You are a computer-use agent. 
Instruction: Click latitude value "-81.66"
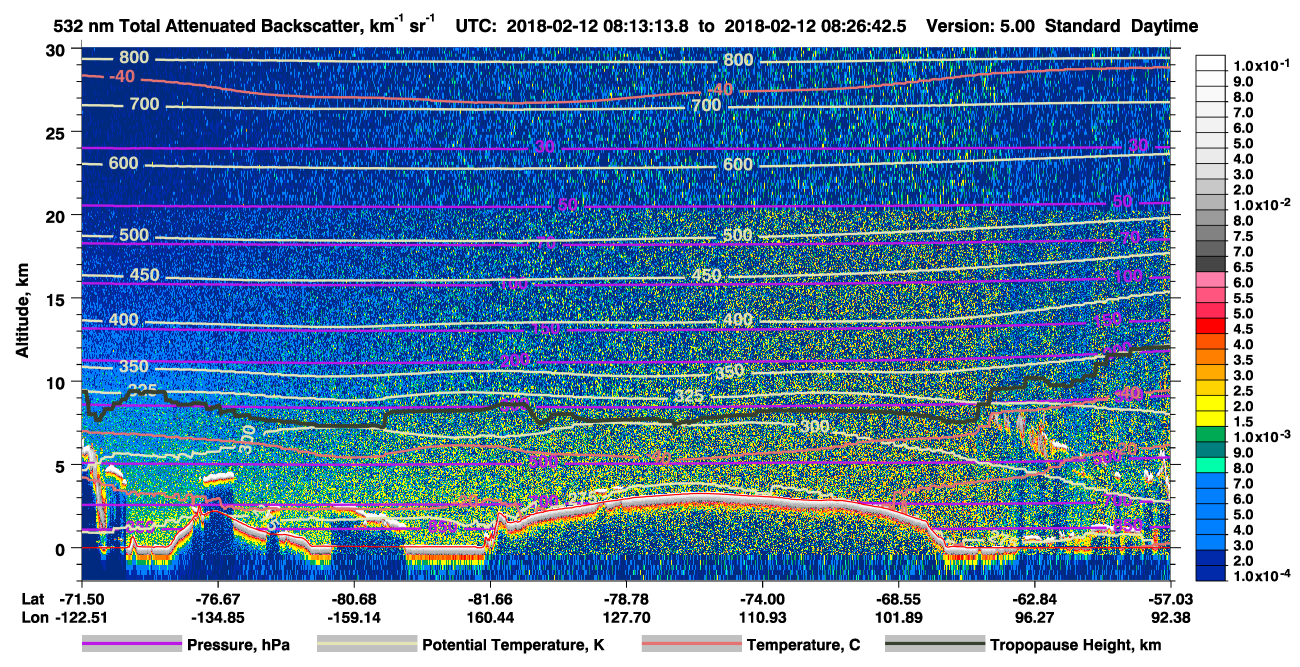(490, 600)
